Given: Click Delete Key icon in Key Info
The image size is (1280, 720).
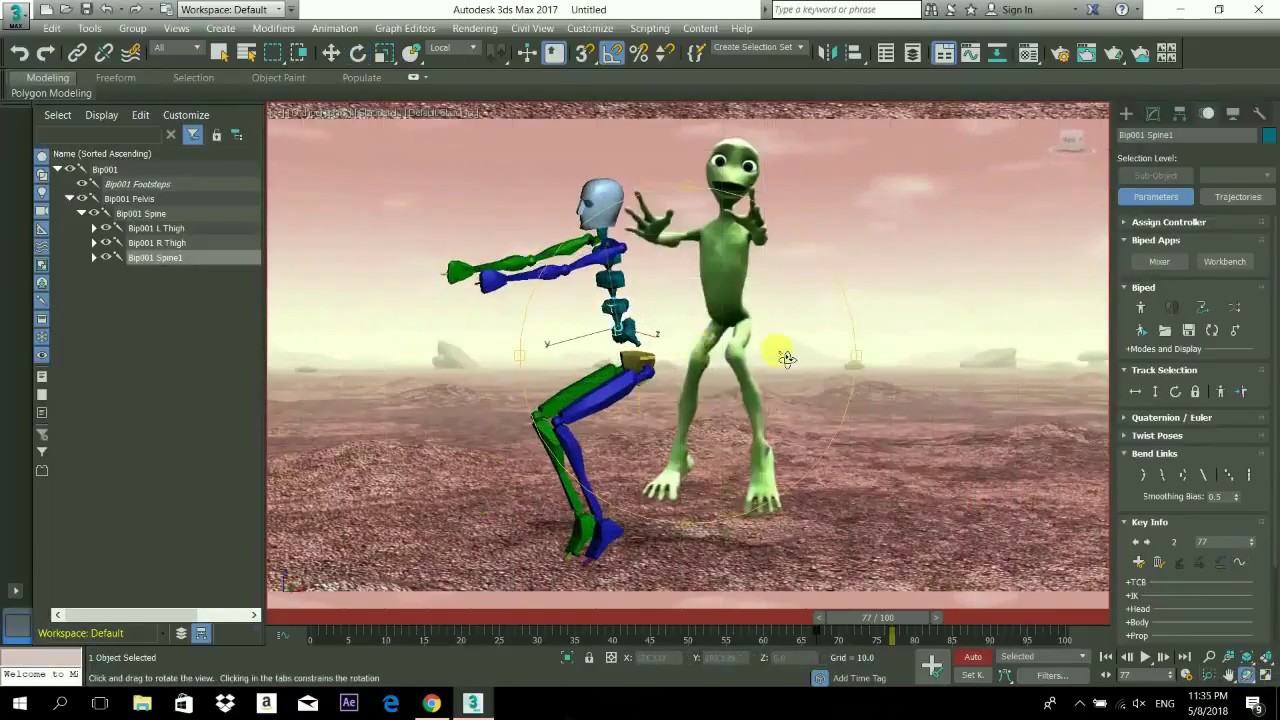Looking at the screenshot, I should coord(1158,562).
